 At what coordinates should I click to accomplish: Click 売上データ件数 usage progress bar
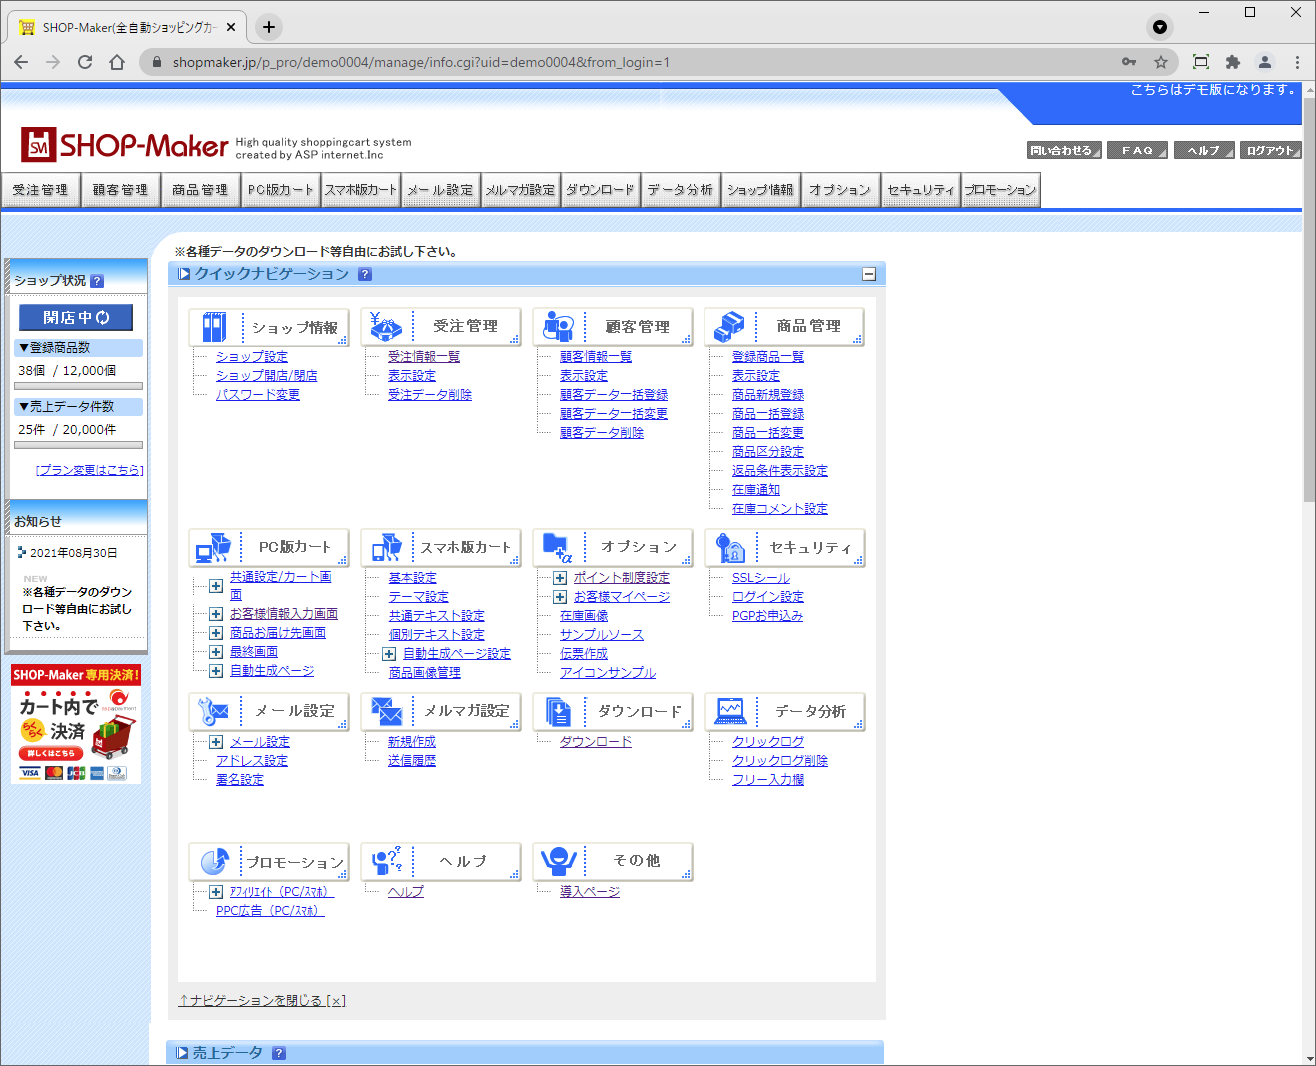click(80, 445)
